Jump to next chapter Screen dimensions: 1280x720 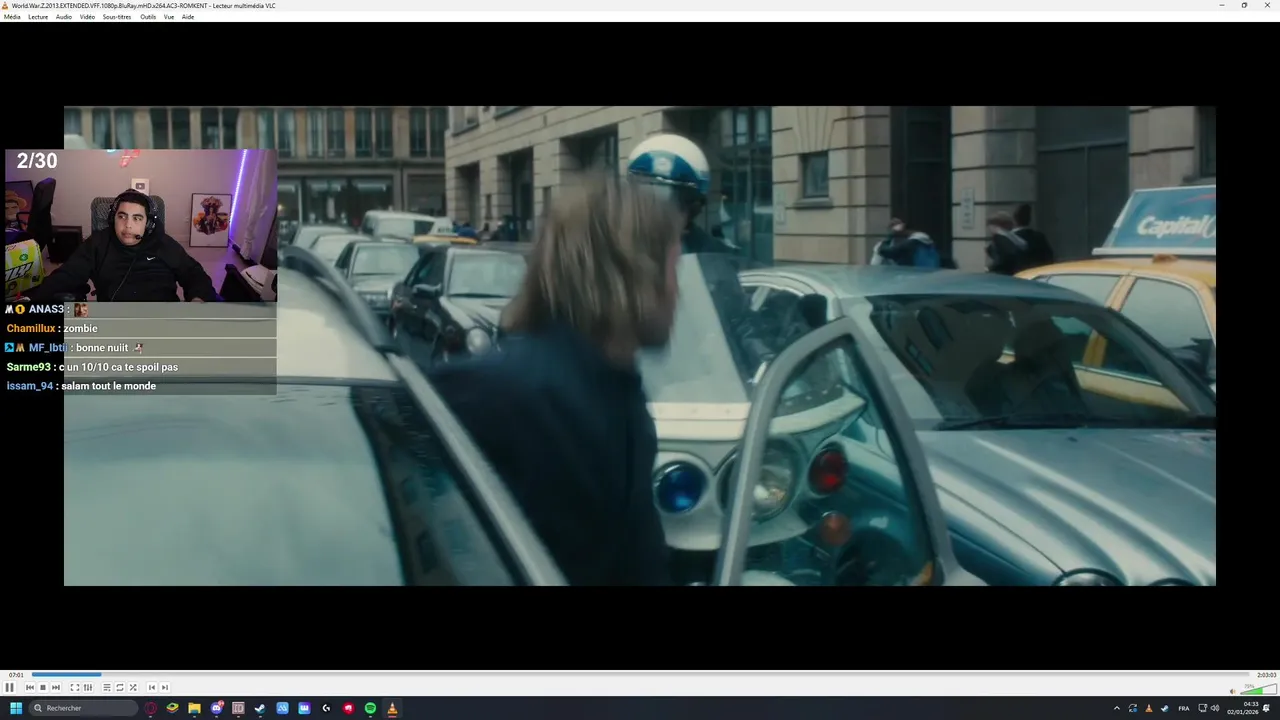point(165,687)
